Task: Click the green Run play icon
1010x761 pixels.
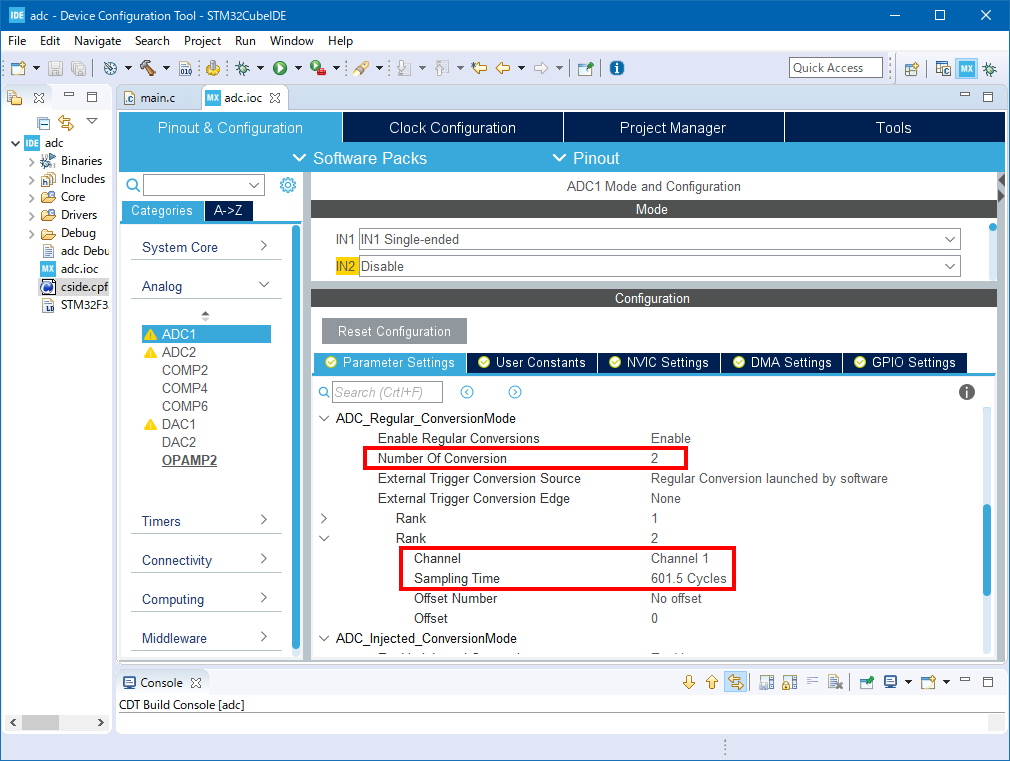Action: pyautogui.click(x=280, y=68)
